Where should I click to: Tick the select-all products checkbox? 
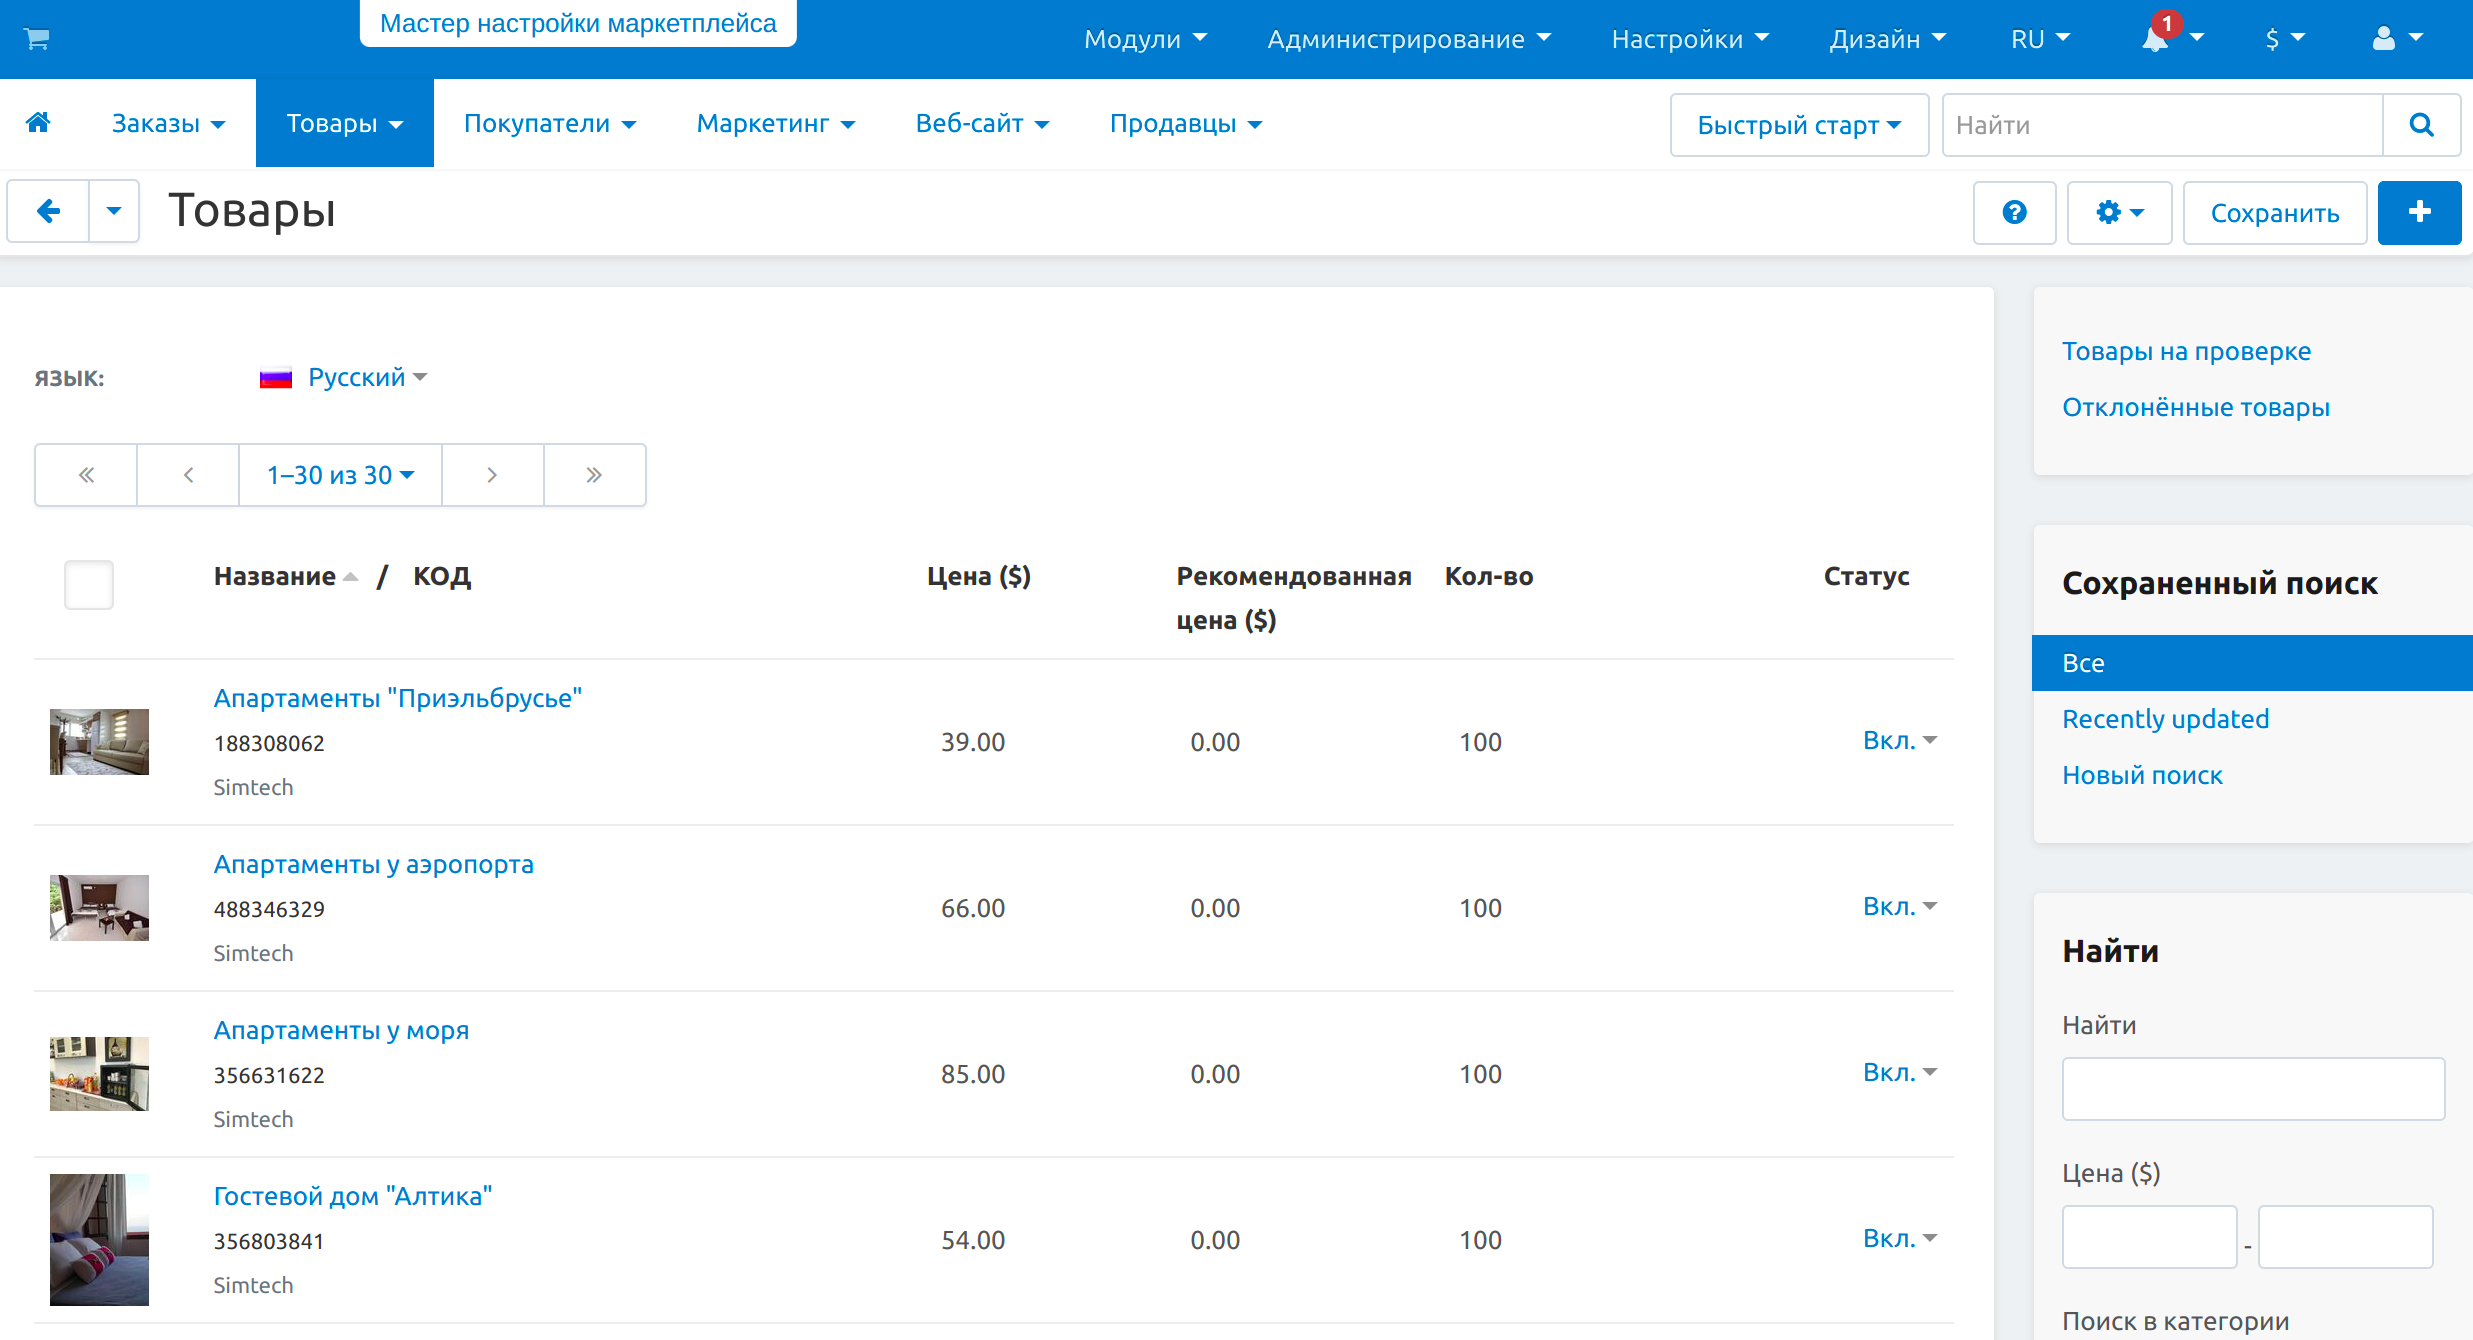[x=89, y=584]
